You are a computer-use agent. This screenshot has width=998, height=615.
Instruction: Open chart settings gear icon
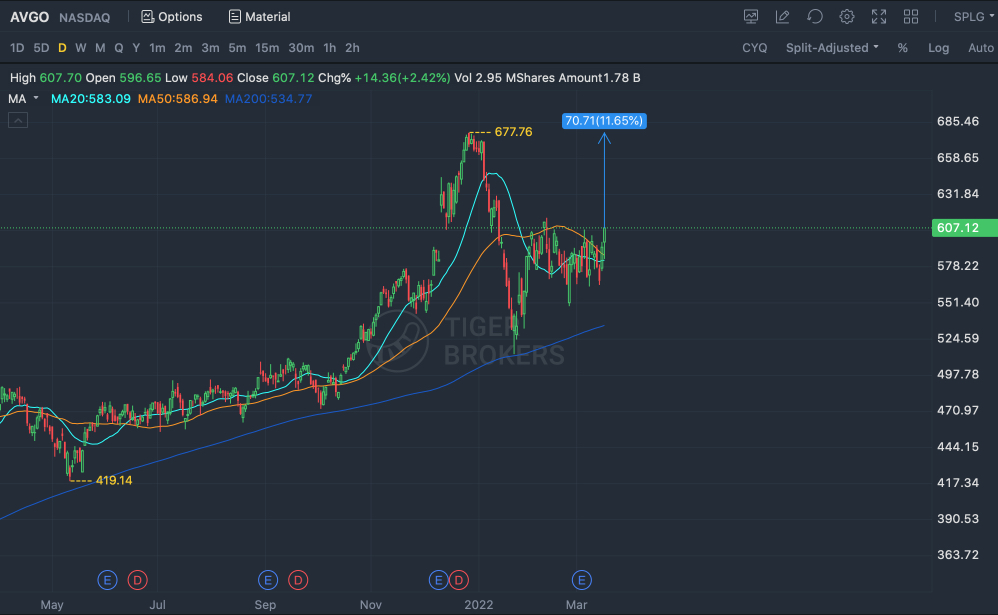pyautogui.click(x=847, y=17)
